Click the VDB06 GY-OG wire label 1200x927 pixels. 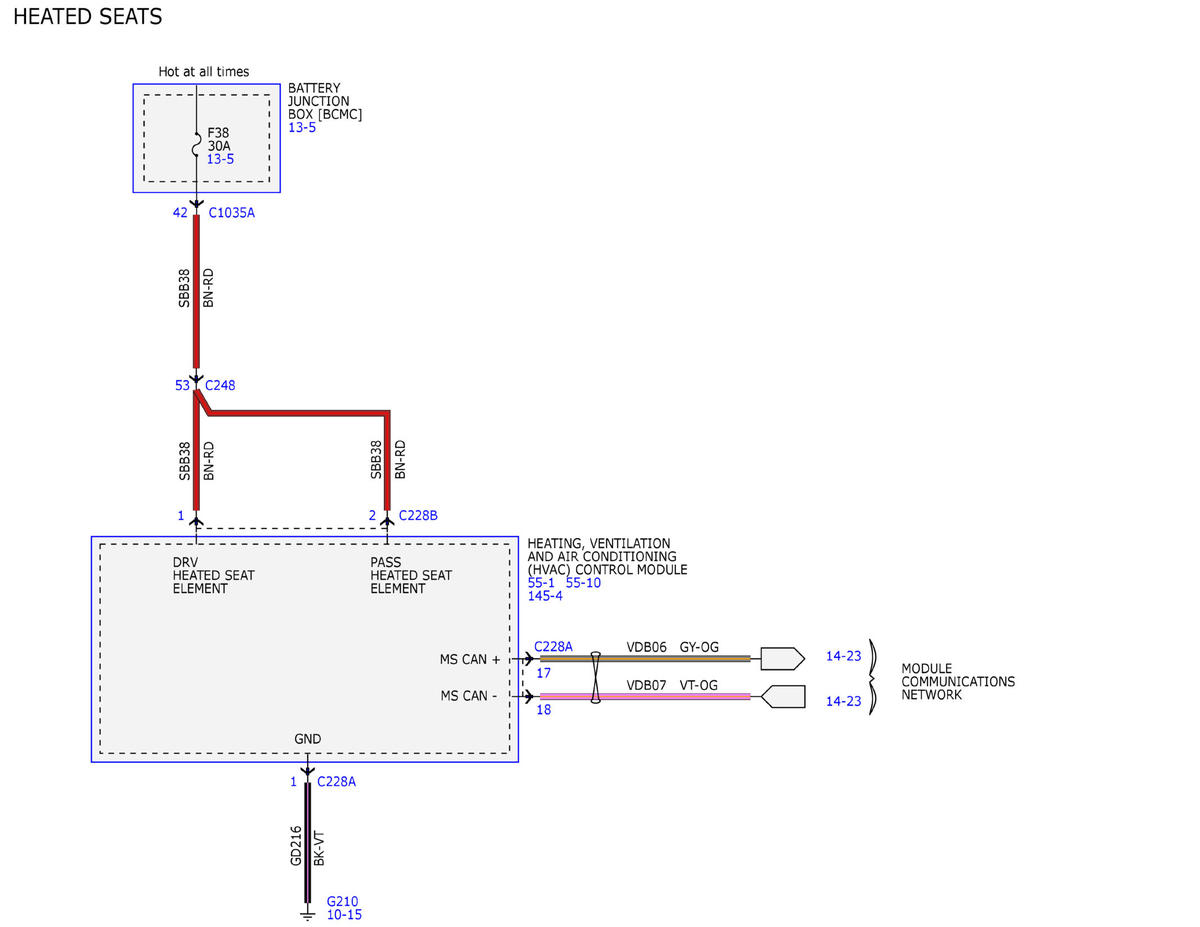(672, 647)
